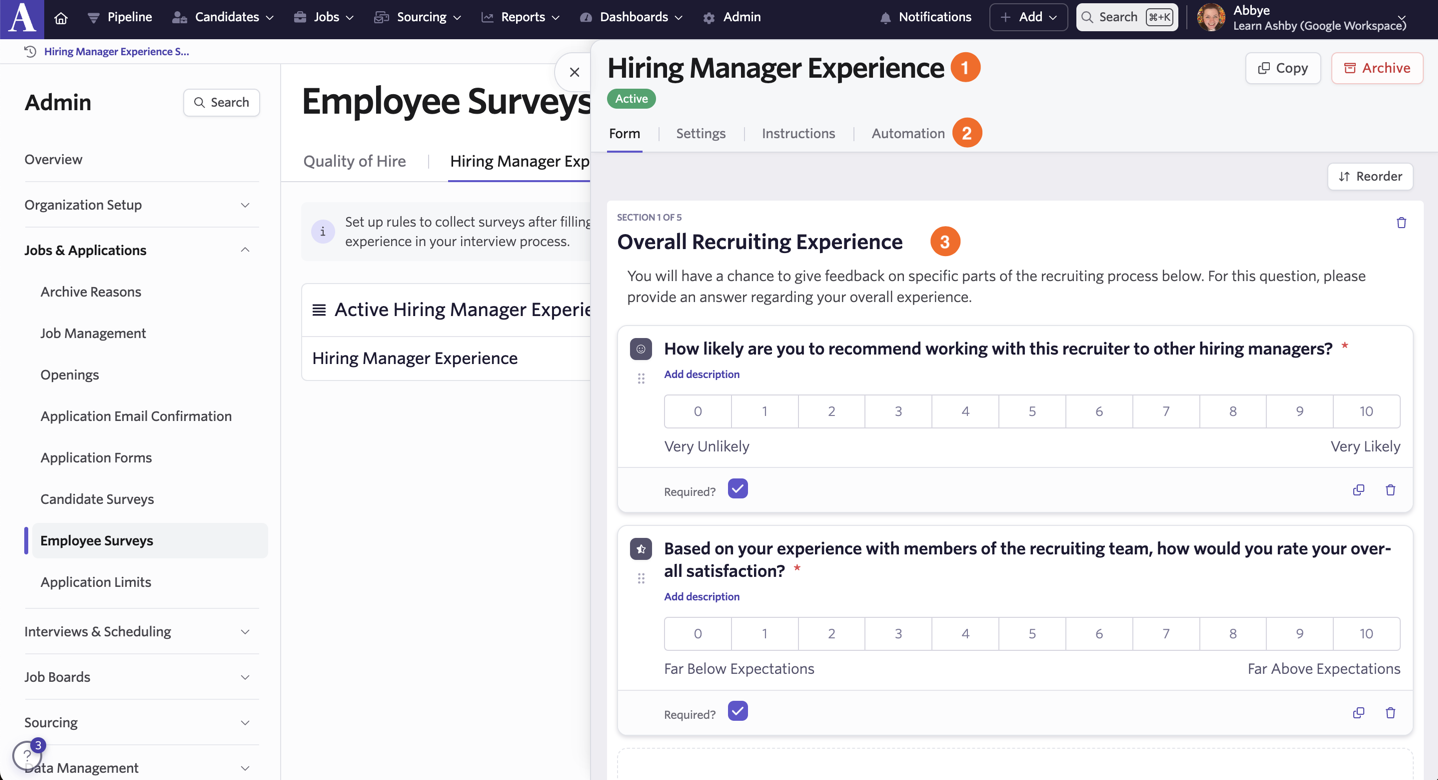Delete the overall satisfaction question
Viewport: 1438px width, 780px height.
(x=1390, y=713)
